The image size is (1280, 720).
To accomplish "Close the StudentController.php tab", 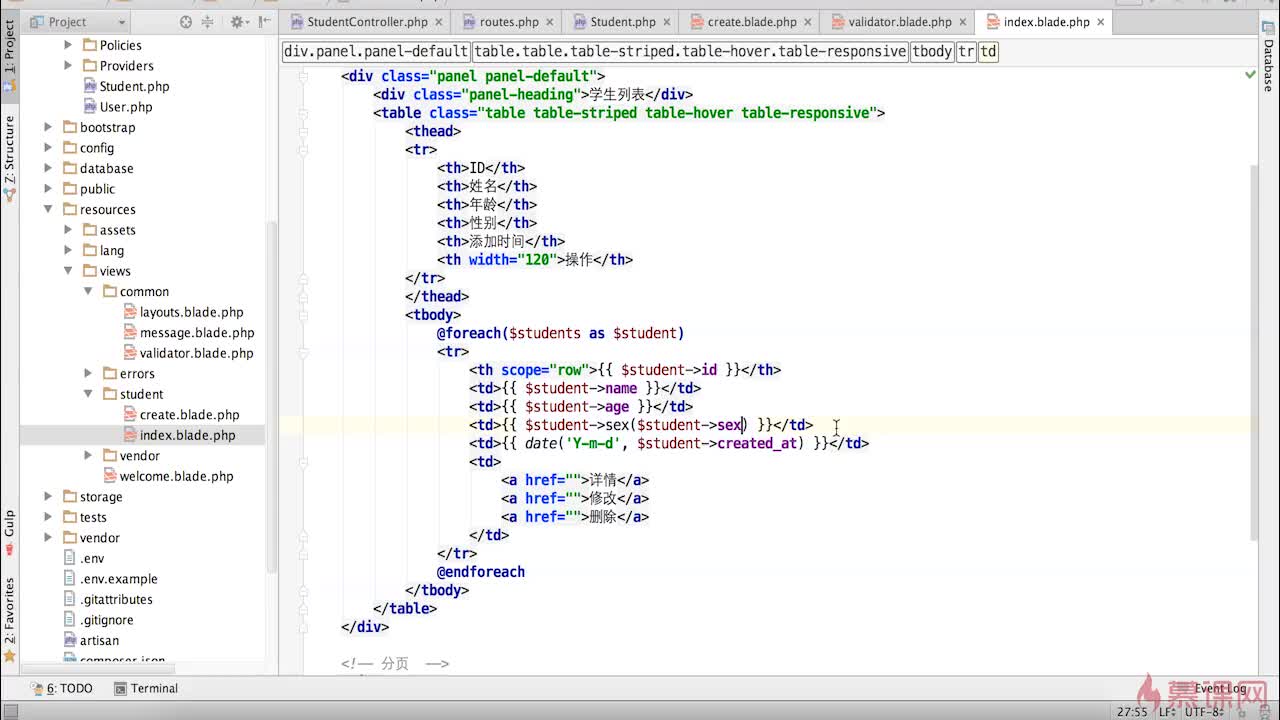I will coord(439,21).
